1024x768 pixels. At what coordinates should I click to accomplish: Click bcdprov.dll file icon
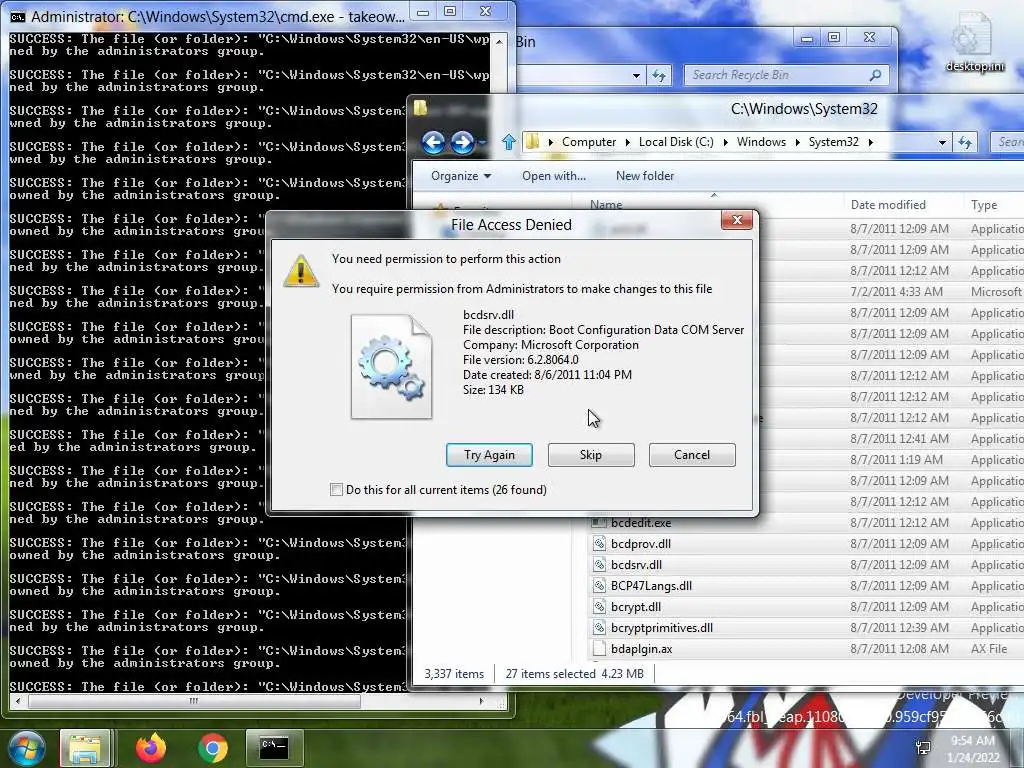click(x=598, y=544)
